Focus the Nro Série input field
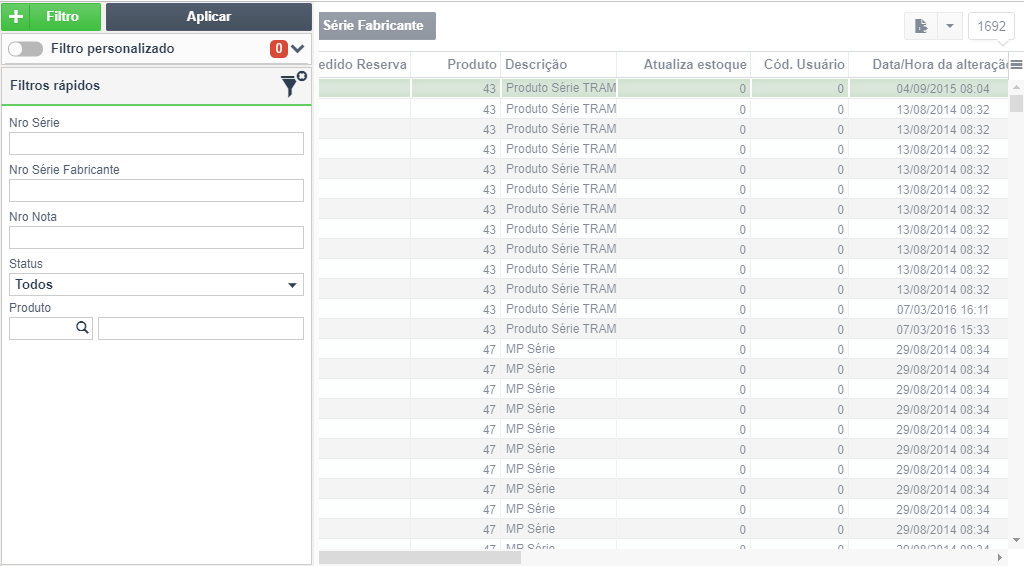The width and height of the screenshot is (1024, 566). click(156, 144)
